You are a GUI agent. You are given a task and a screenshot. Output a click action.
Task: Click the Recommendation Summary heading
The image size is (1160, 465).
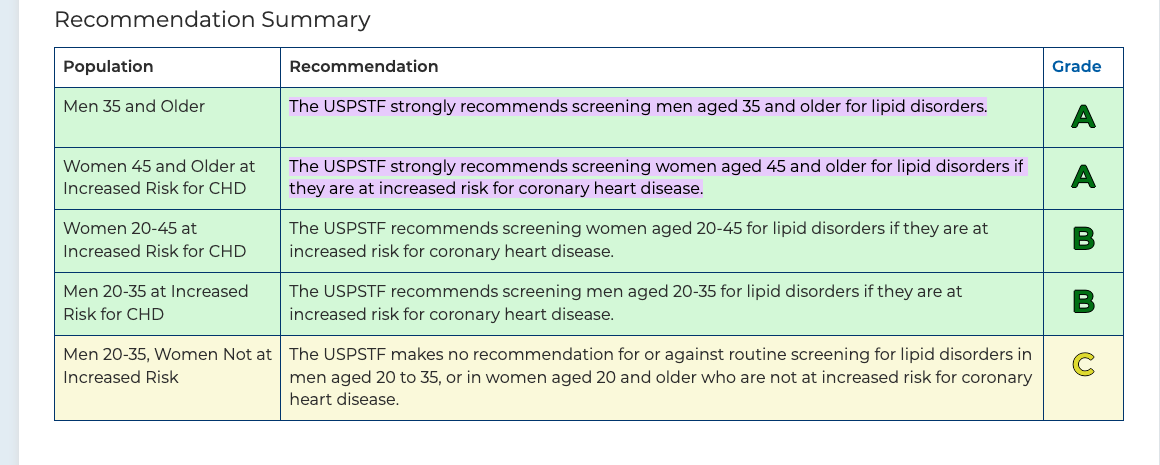pyautogui.click(x=212, y=19)
